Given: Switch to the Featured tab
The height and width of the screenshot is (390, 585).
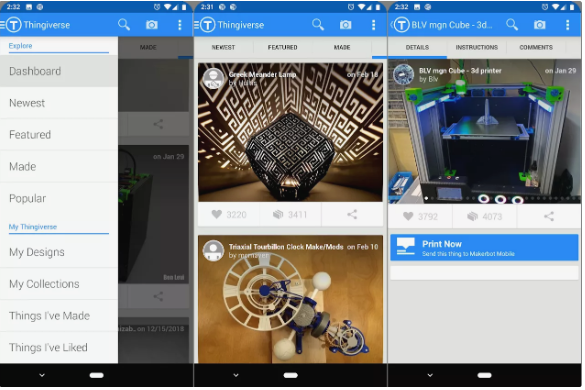Looking at the screenshot, I should 282,47.
